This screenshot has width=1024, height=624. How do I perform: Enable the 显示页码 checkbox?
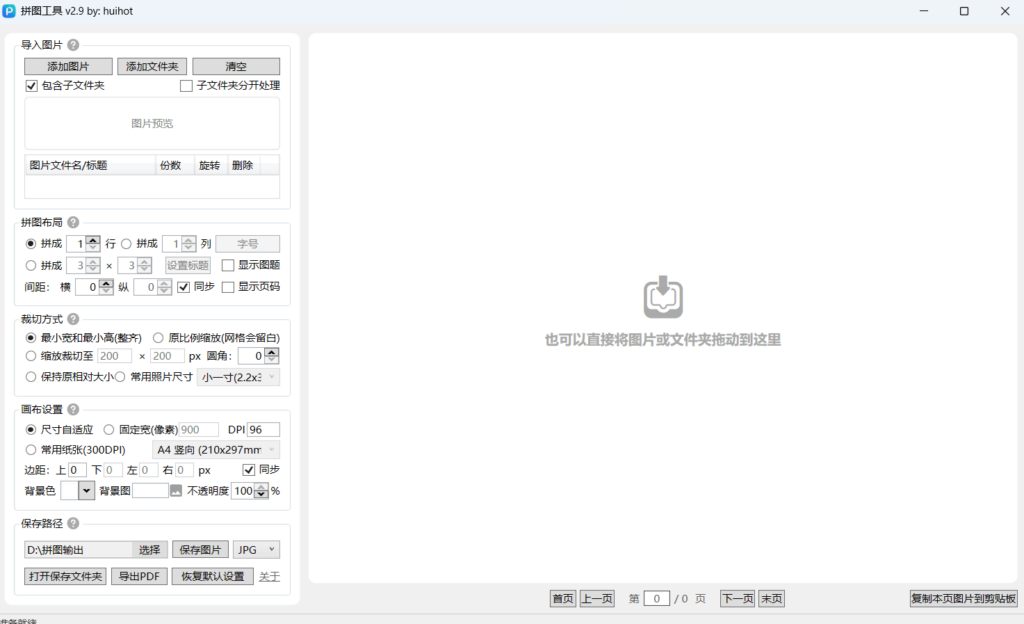pyautogui.click(x=228, y=287)
